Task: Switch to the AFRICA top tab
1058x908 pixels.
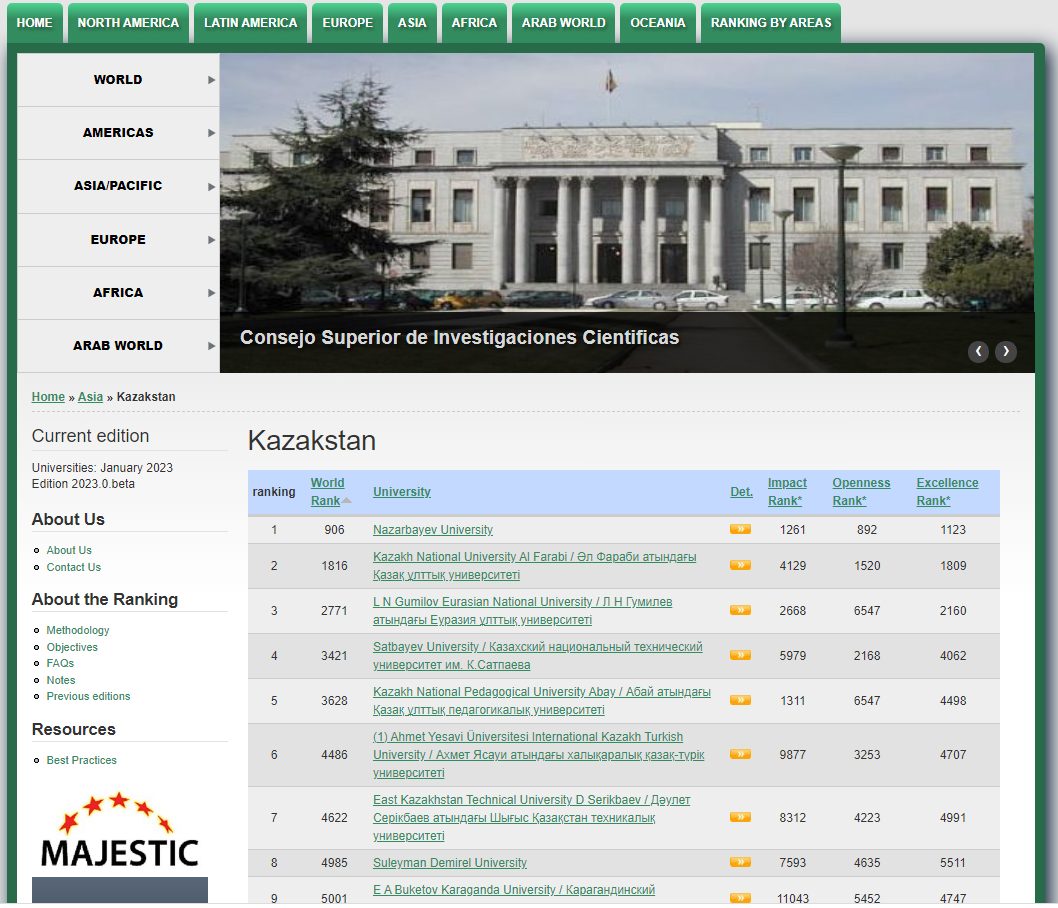Action: pos(474,23)
